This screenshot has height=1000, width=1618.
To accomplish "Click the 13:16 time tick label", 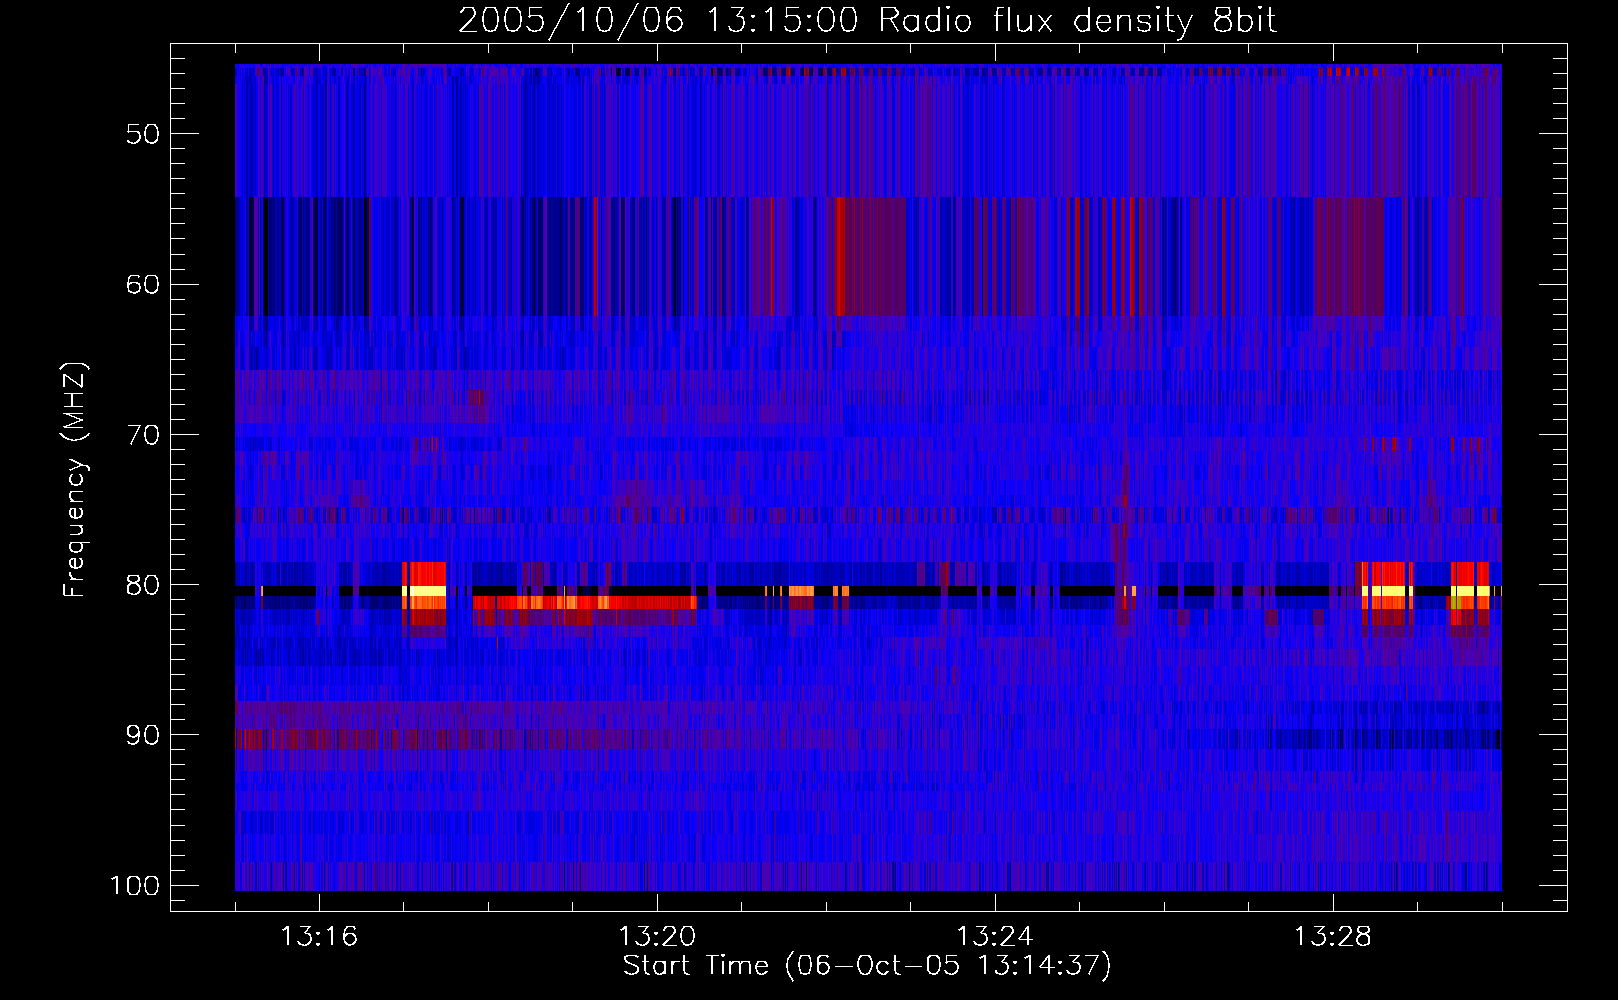I will pyautogui.click(x=319, y=937).
